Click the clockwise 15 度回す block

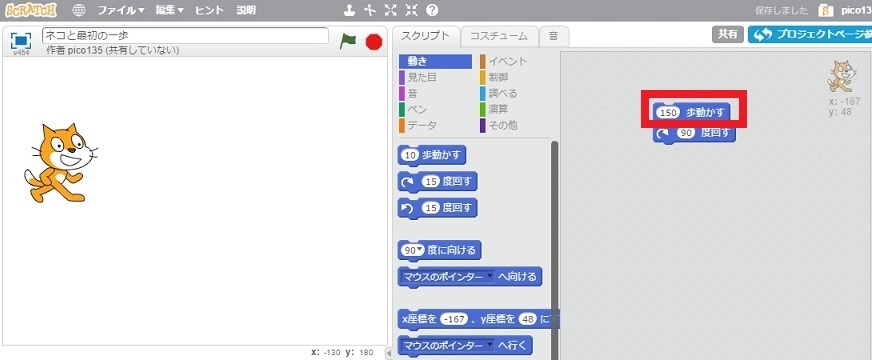[438, 181]
